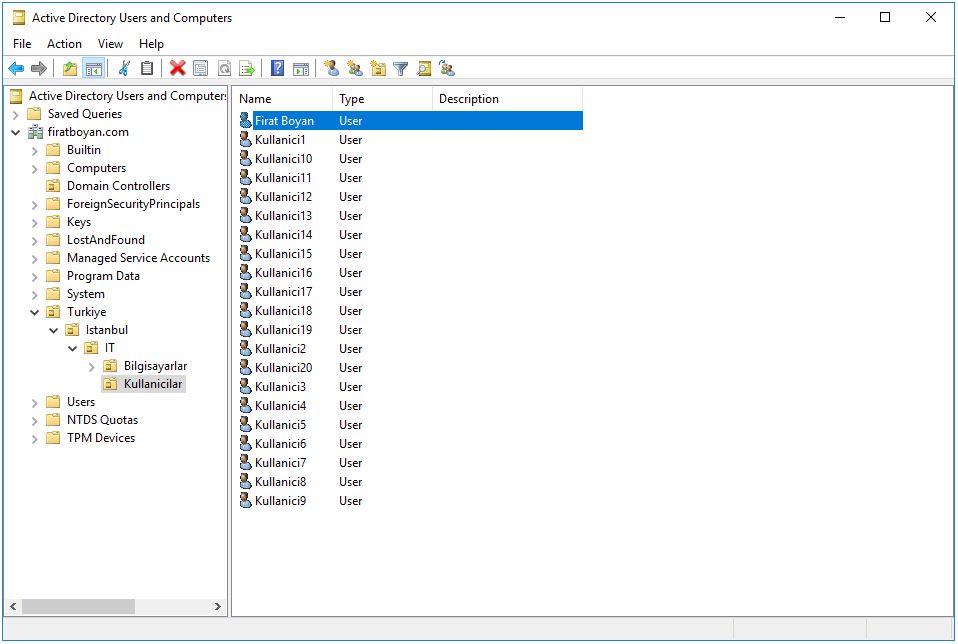The height and width of the screenshot is (644, 958).
Task: Create new organizational unit icon
Action: coord(378,68)
